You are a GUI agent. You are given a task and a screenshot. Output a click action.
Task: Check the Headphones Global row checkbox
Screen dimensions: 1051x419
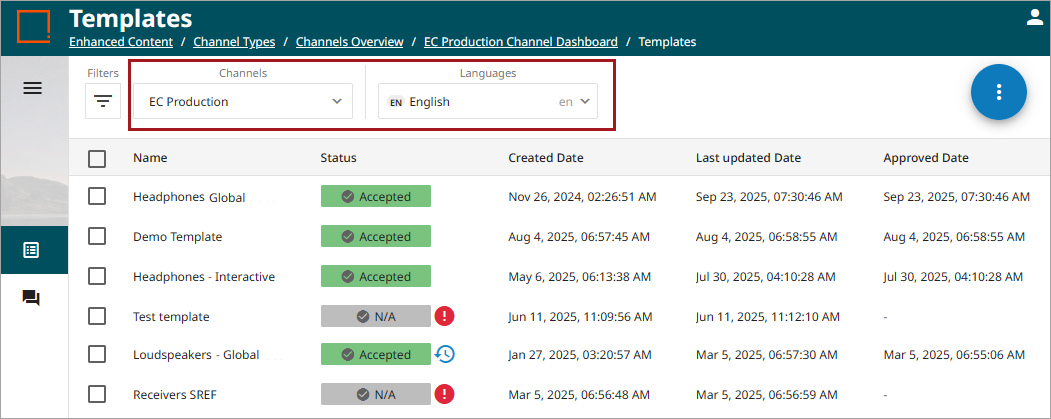97,197
